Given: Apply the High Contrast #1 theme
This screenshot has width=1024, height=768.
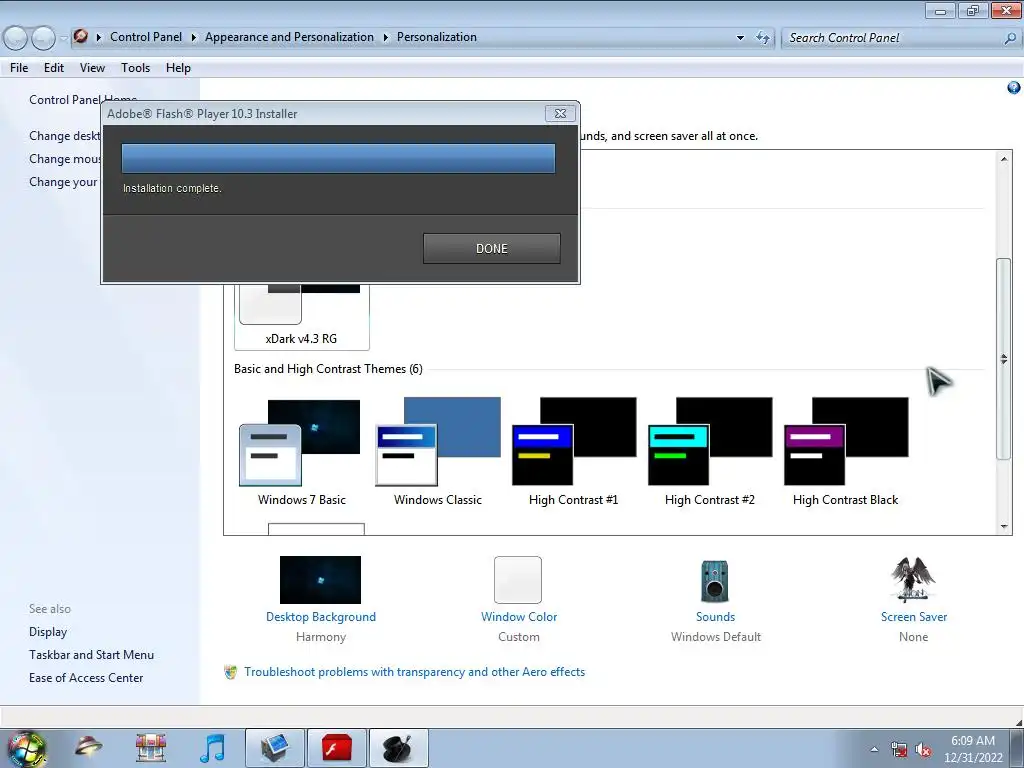Looking at the screenshot, I should coord(573,452).
